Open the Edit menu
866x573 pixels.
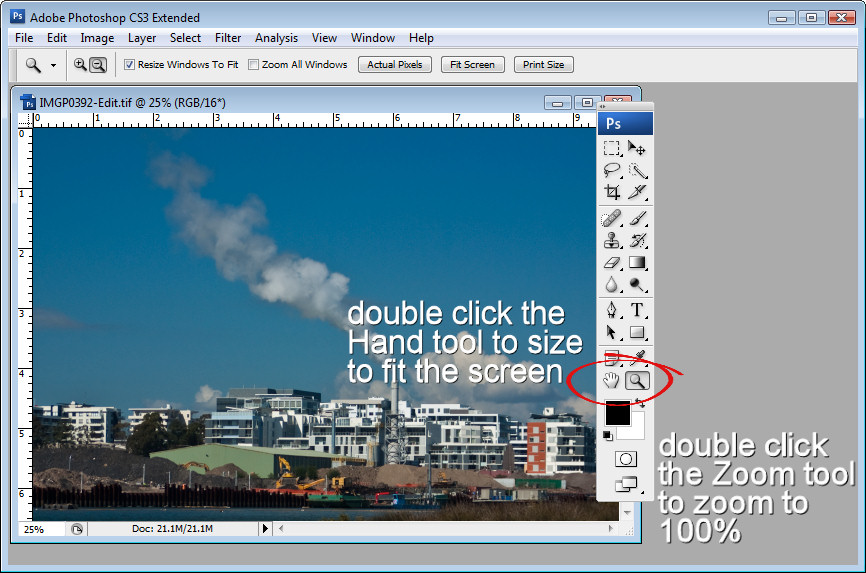tap(57, 38)
